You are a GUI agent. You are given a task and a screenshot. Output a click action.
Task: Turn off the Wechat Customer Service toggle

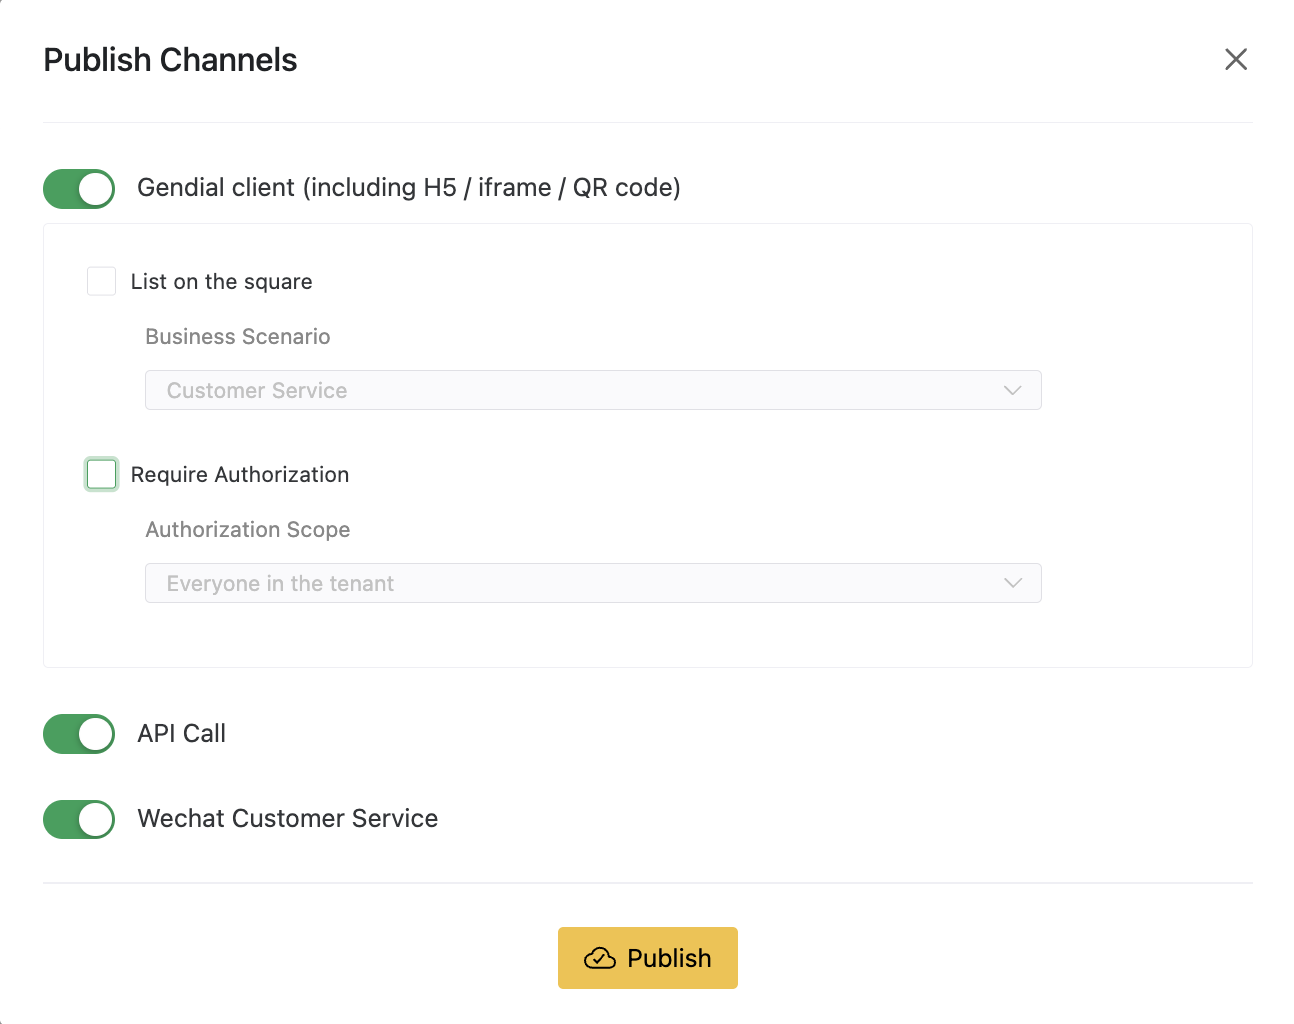point(79,819)
